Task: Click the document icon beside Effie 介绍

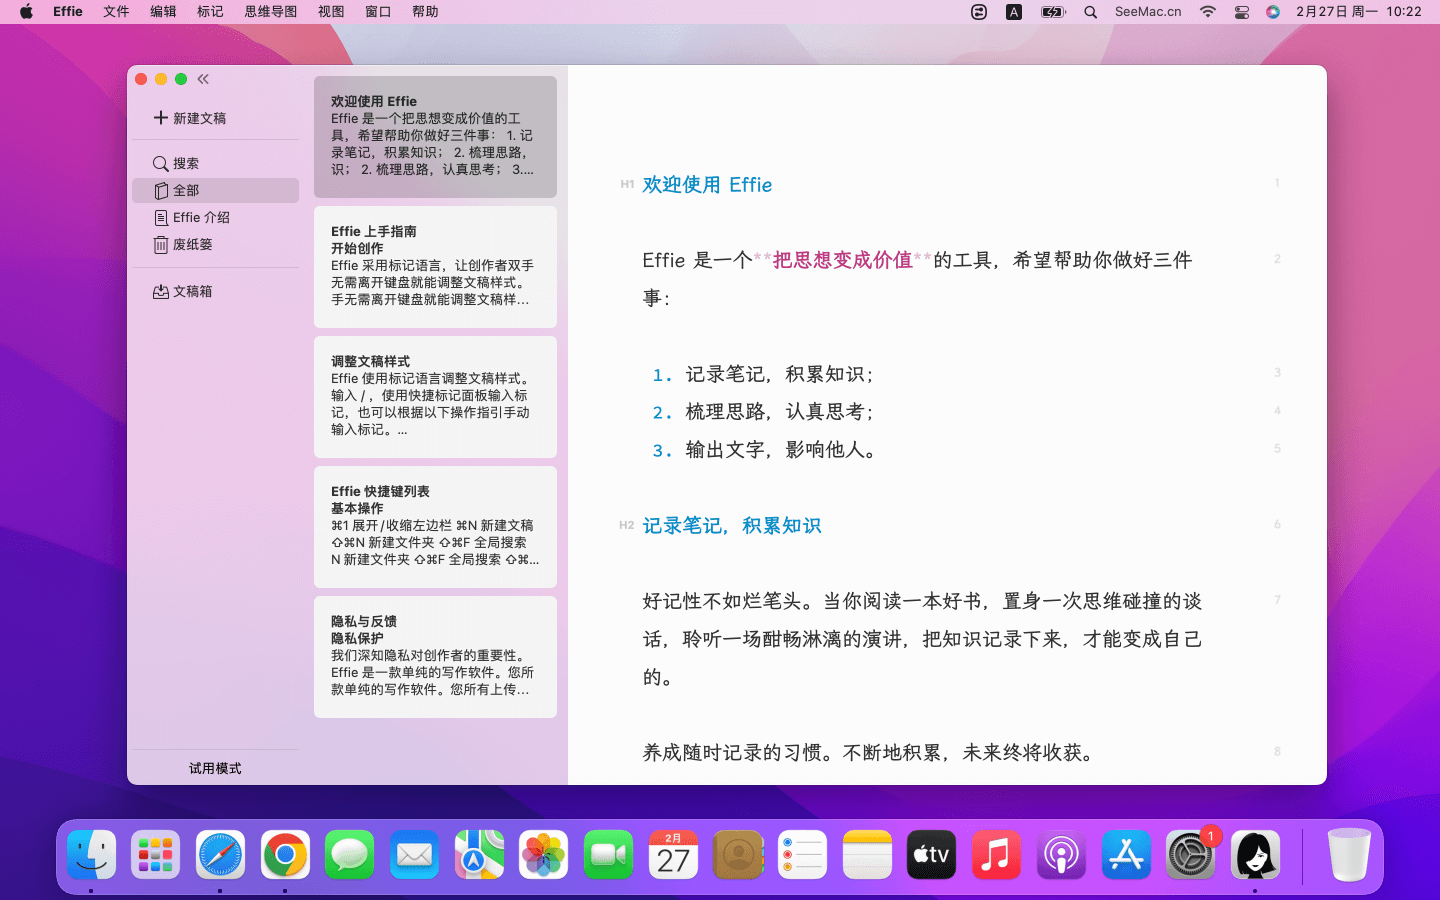Action: click(x=161, y=217)
